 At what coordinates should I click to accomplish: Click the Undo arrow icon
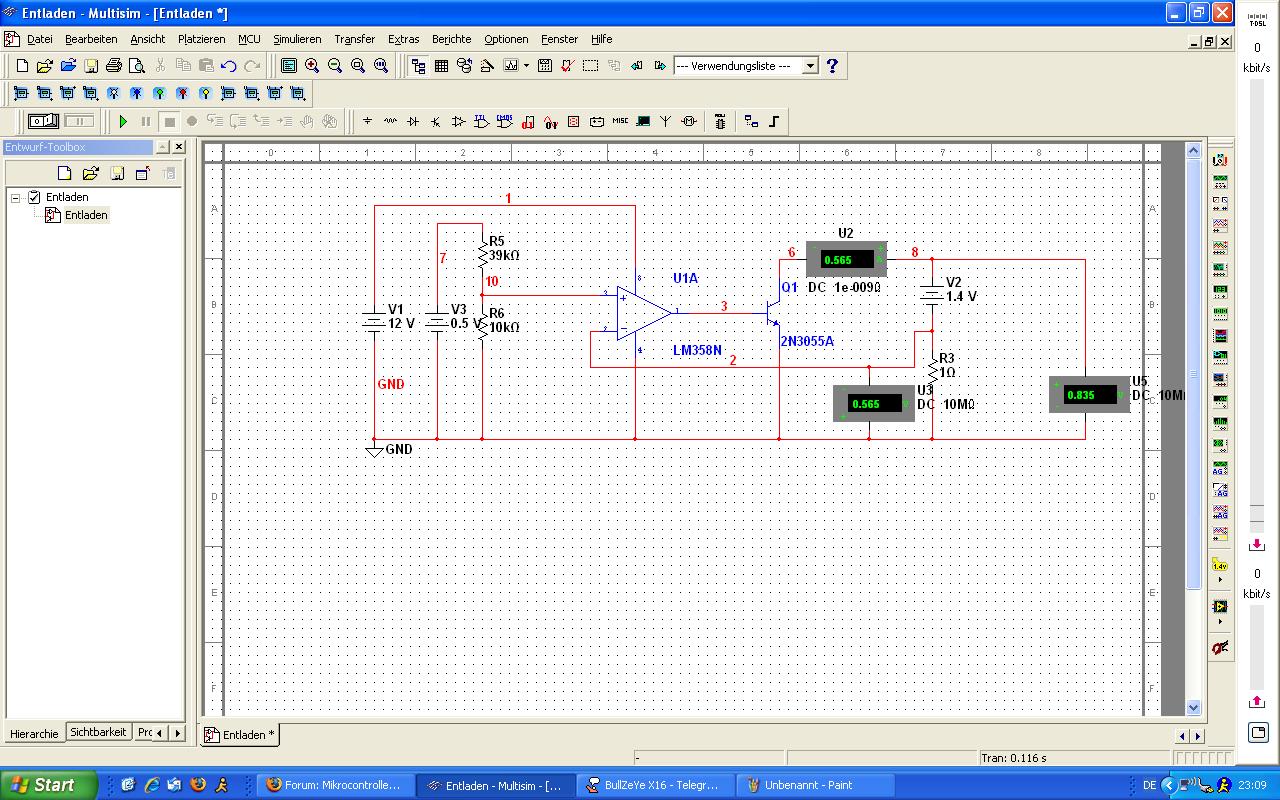(229, 66)
